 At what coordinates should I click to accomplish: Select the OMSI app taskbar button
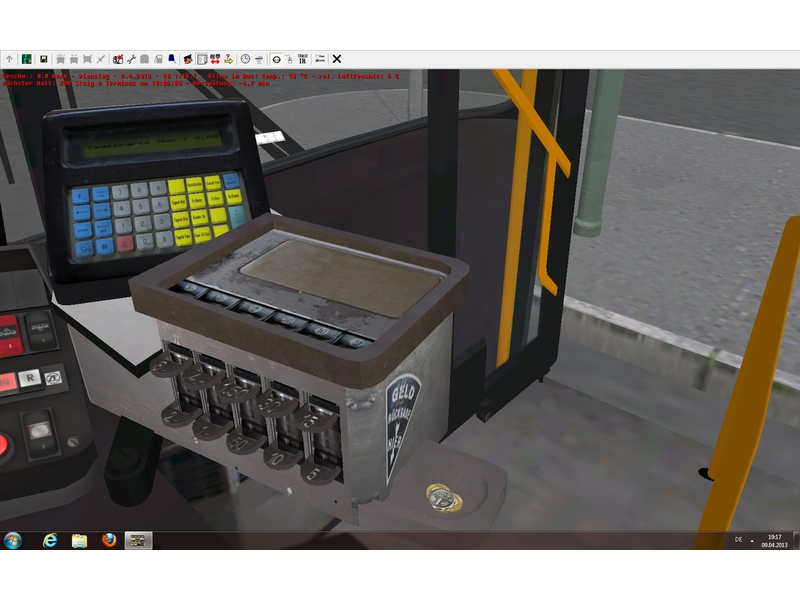[x=138, y=540]
